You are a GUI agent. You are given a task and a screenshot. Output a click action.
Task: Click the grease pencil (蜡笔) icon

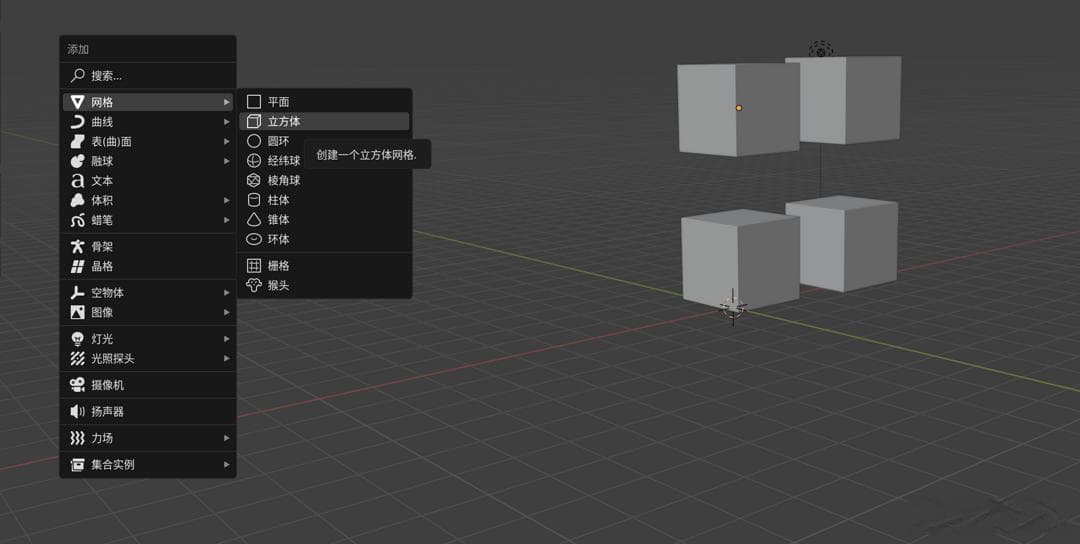point(77,220)
